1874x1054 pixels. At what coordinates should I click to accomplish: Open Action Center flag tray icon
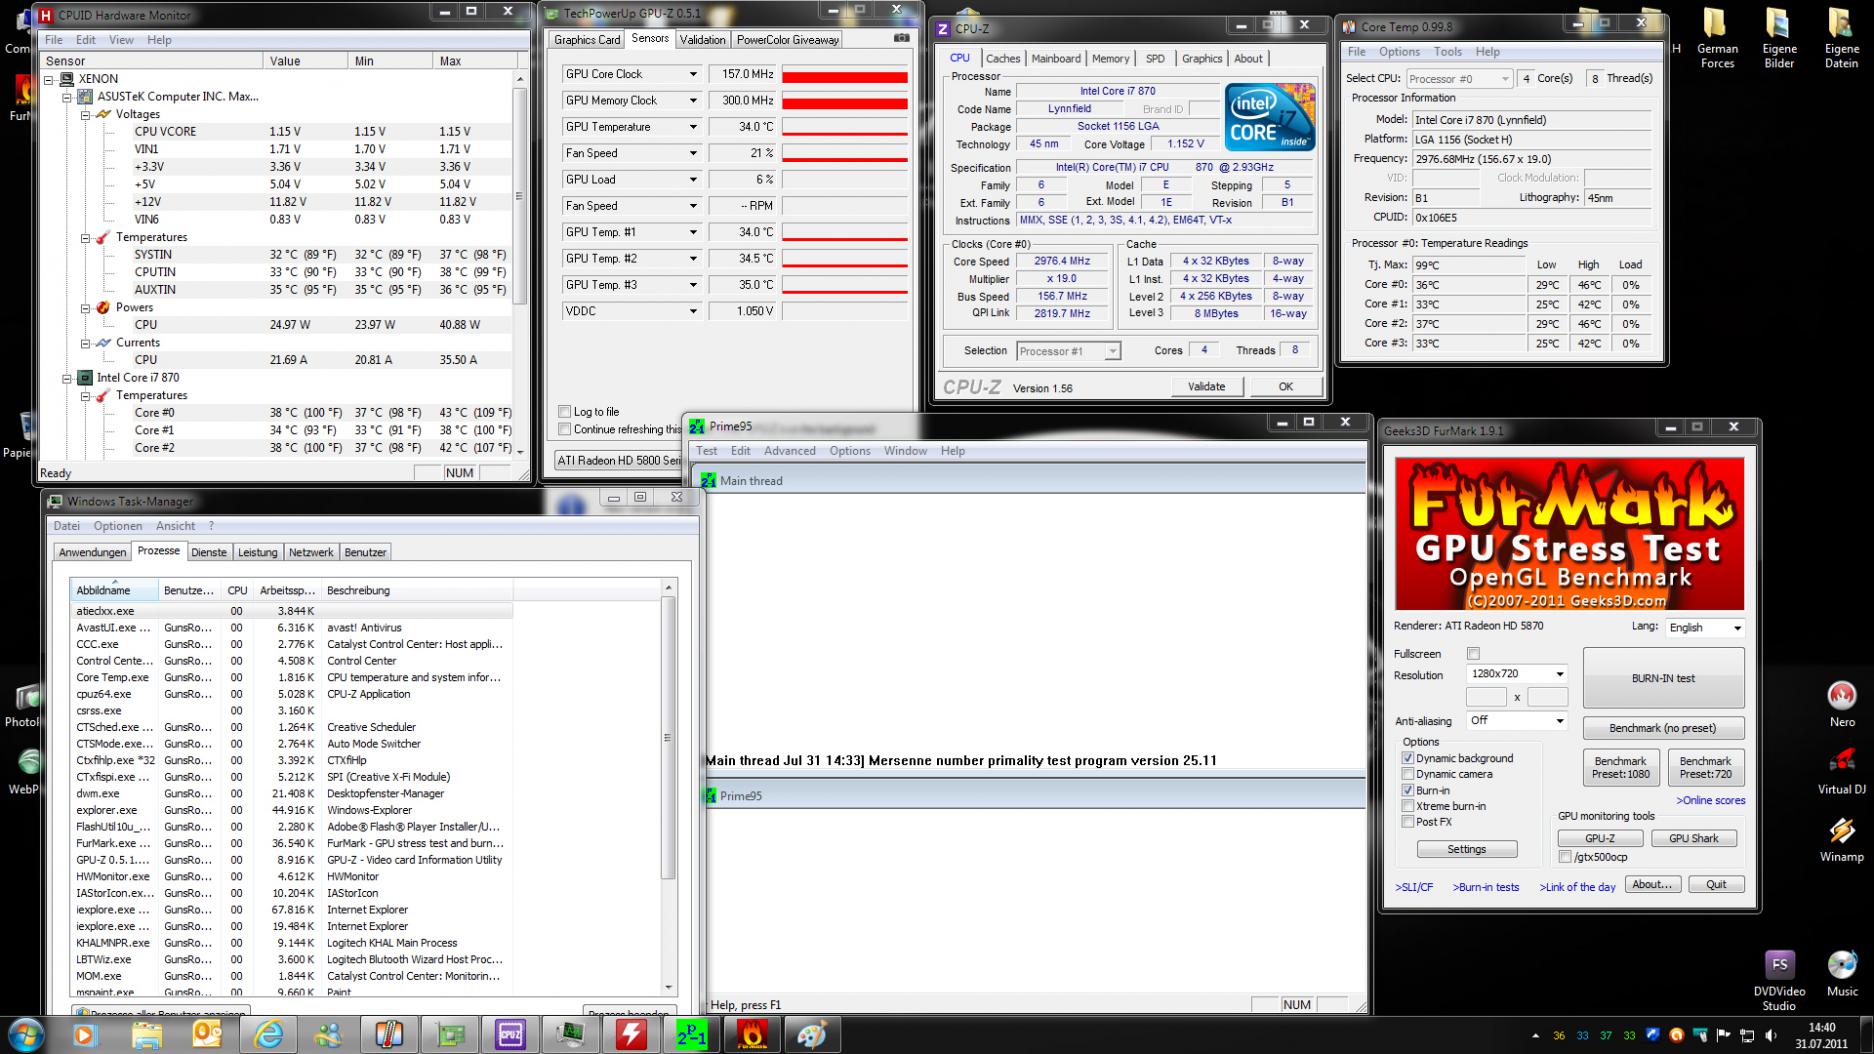pyautogui.click(x=1723, y=1035)
